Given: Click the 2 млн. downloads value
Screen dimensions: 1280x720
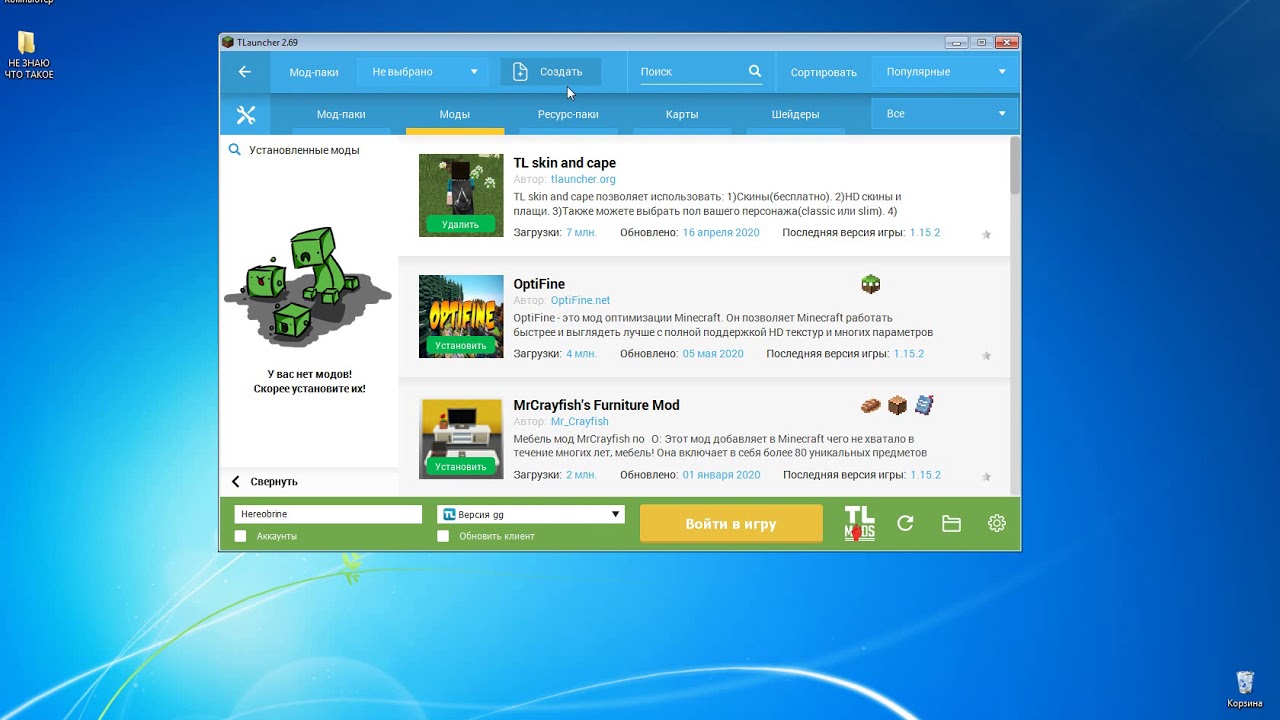Looking at the screenshot, I should [x=581, y=475].
